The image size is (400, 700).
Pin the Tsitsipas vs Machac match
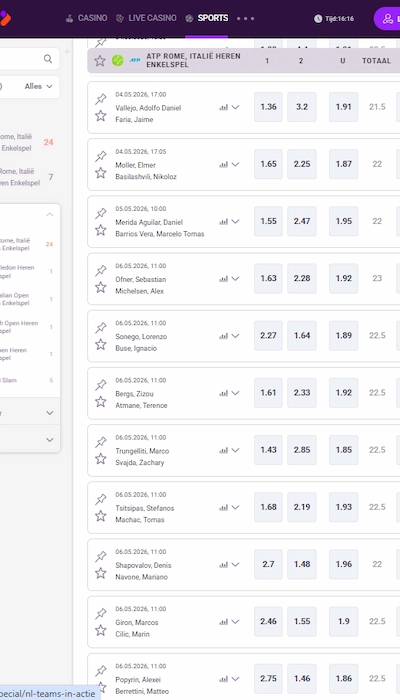point(101,499)
